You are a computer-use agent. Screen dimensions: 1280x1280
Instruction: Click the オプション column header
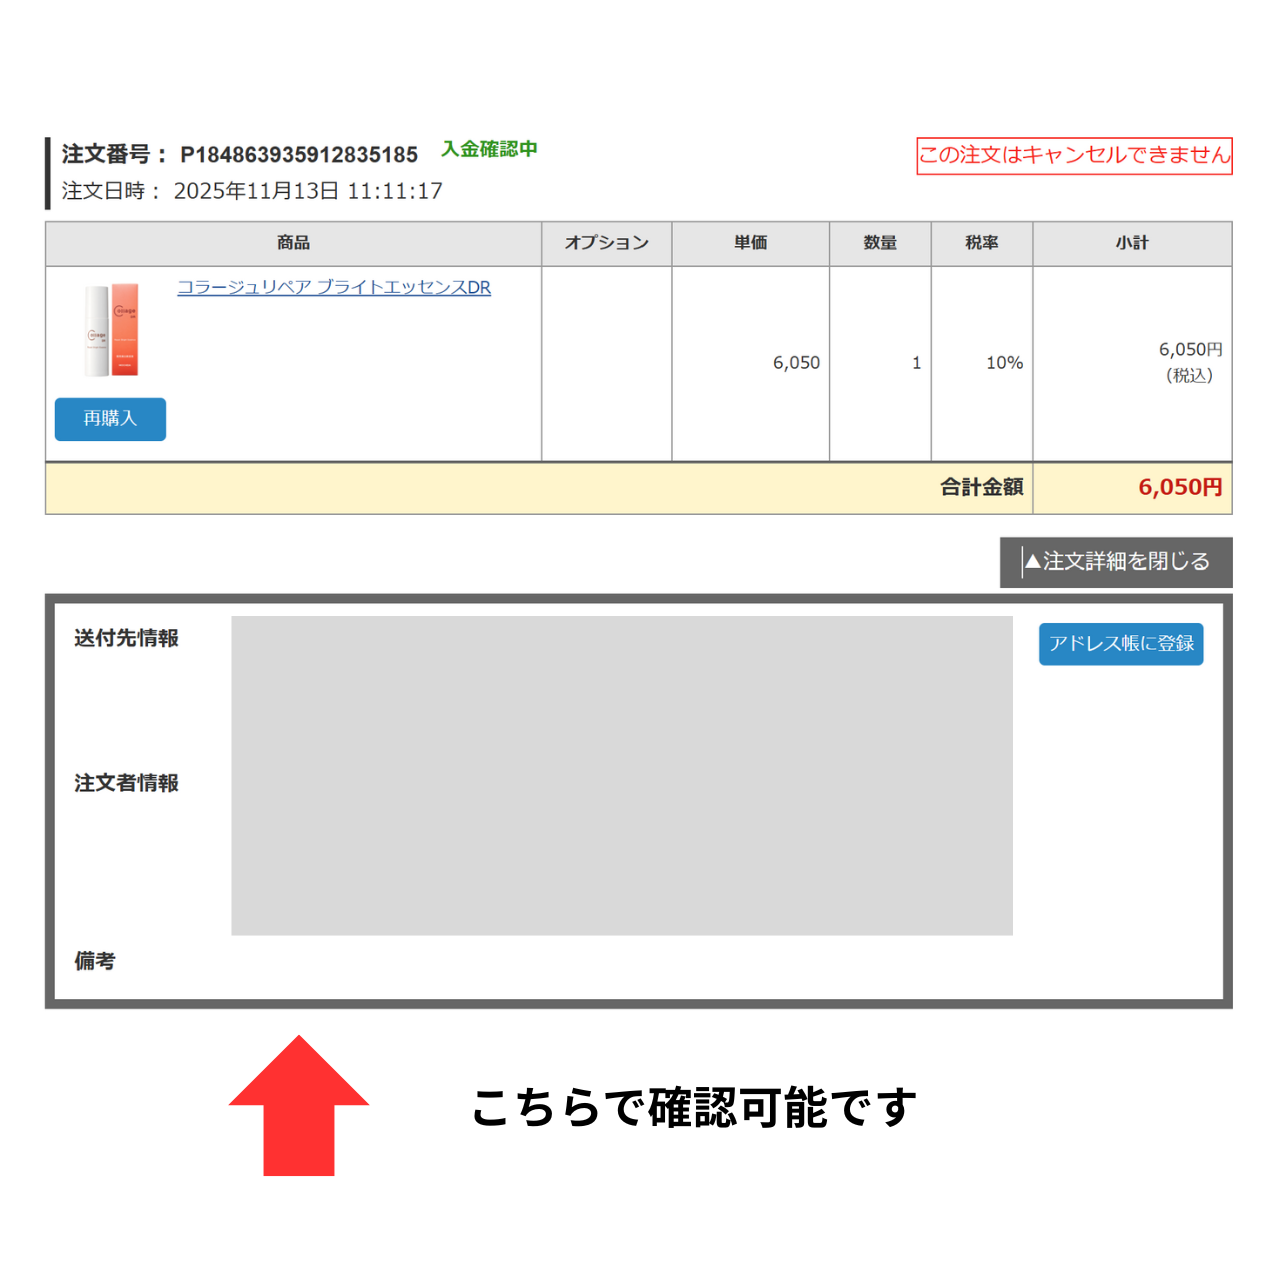tap(606, 243)
